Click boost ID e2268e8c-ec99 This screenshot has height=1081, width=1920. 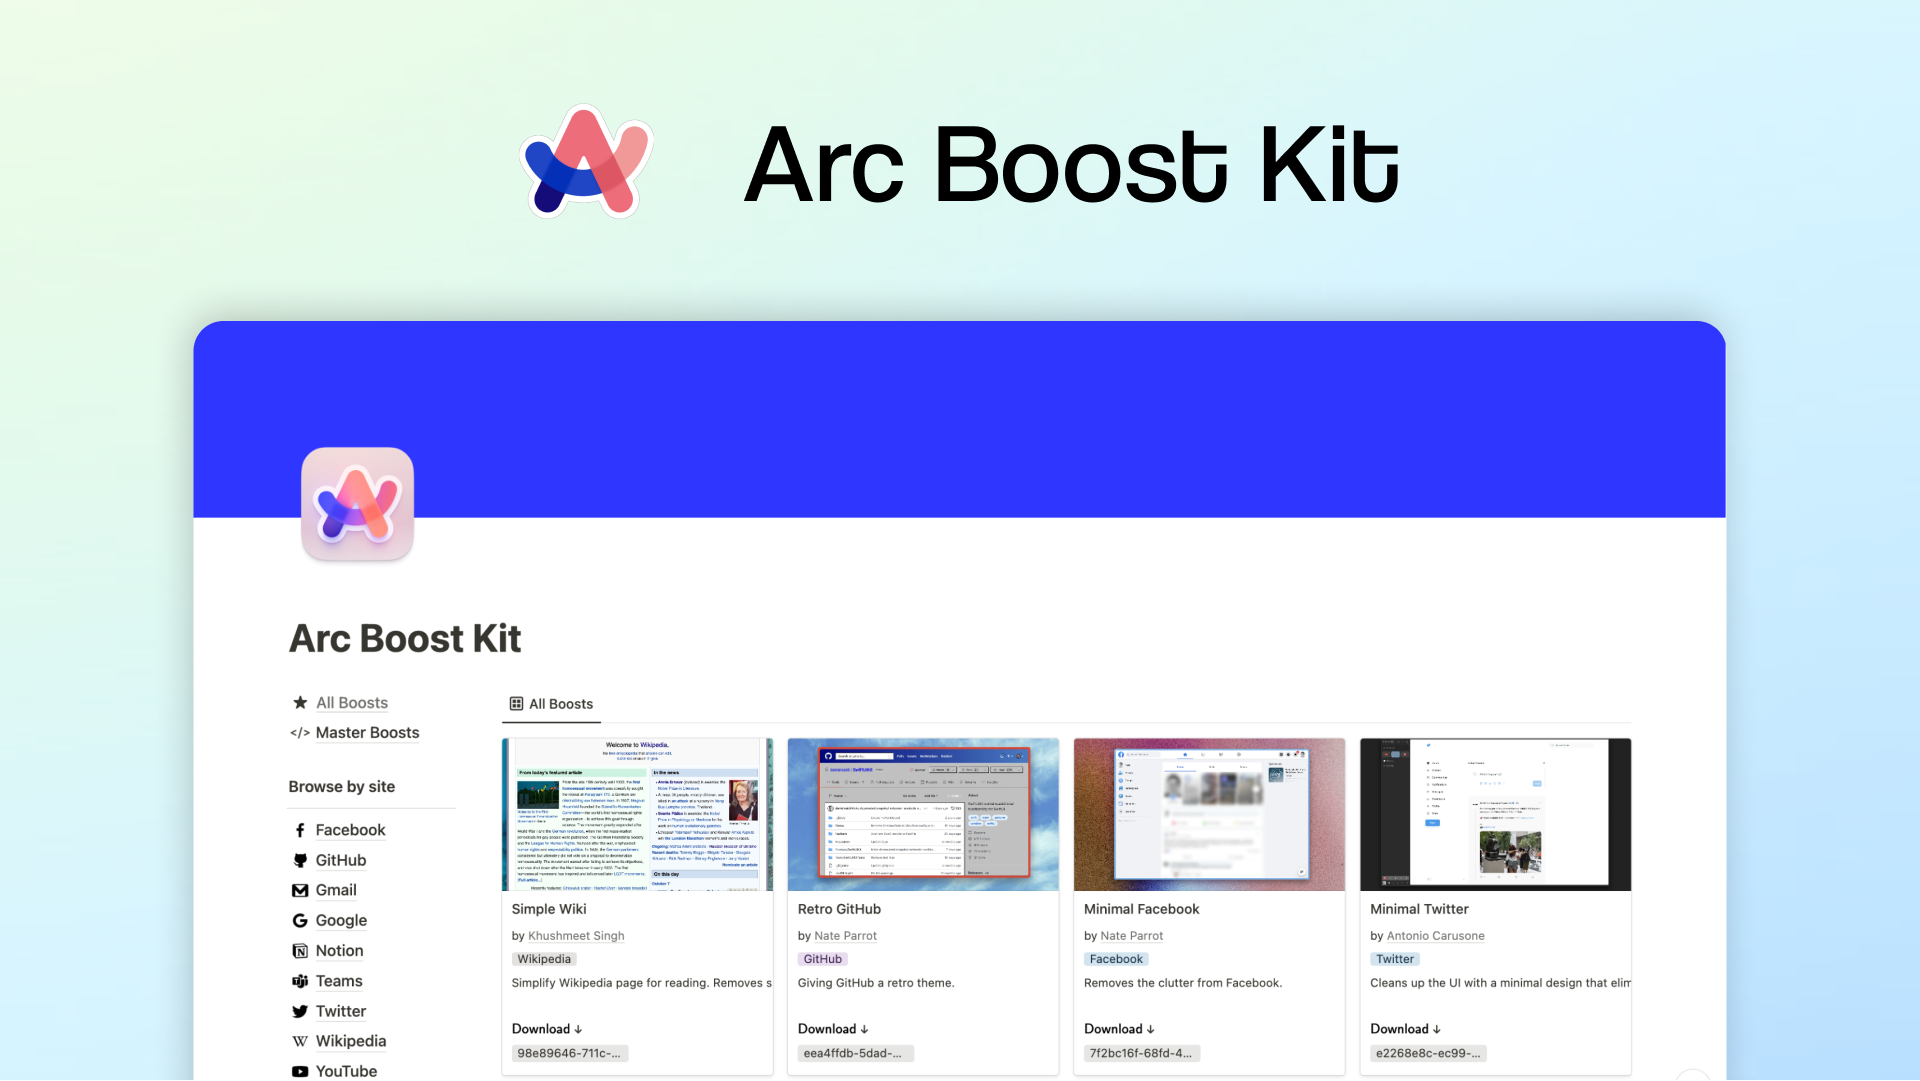point(1428,1053)
